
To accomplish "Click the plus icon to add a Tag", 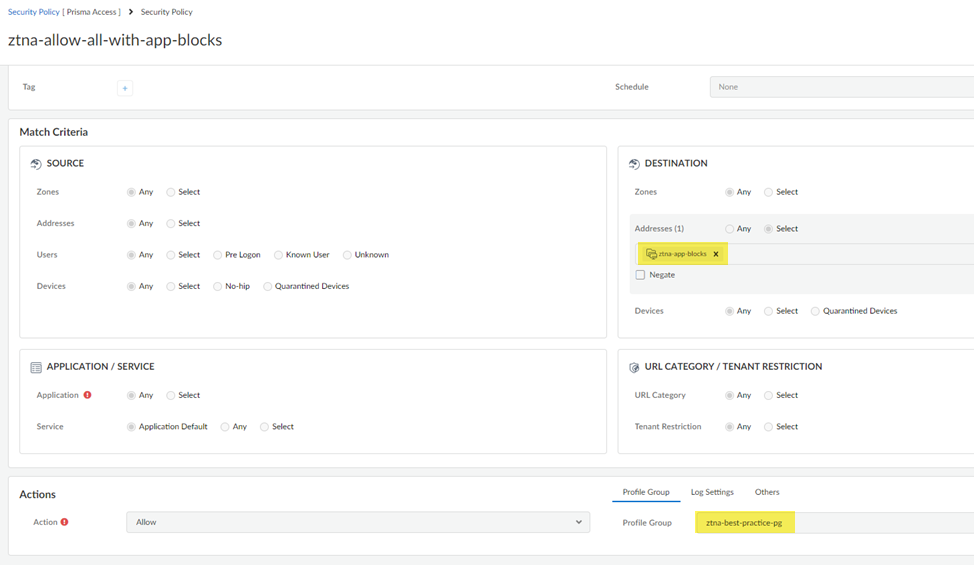I will (125, 88).
